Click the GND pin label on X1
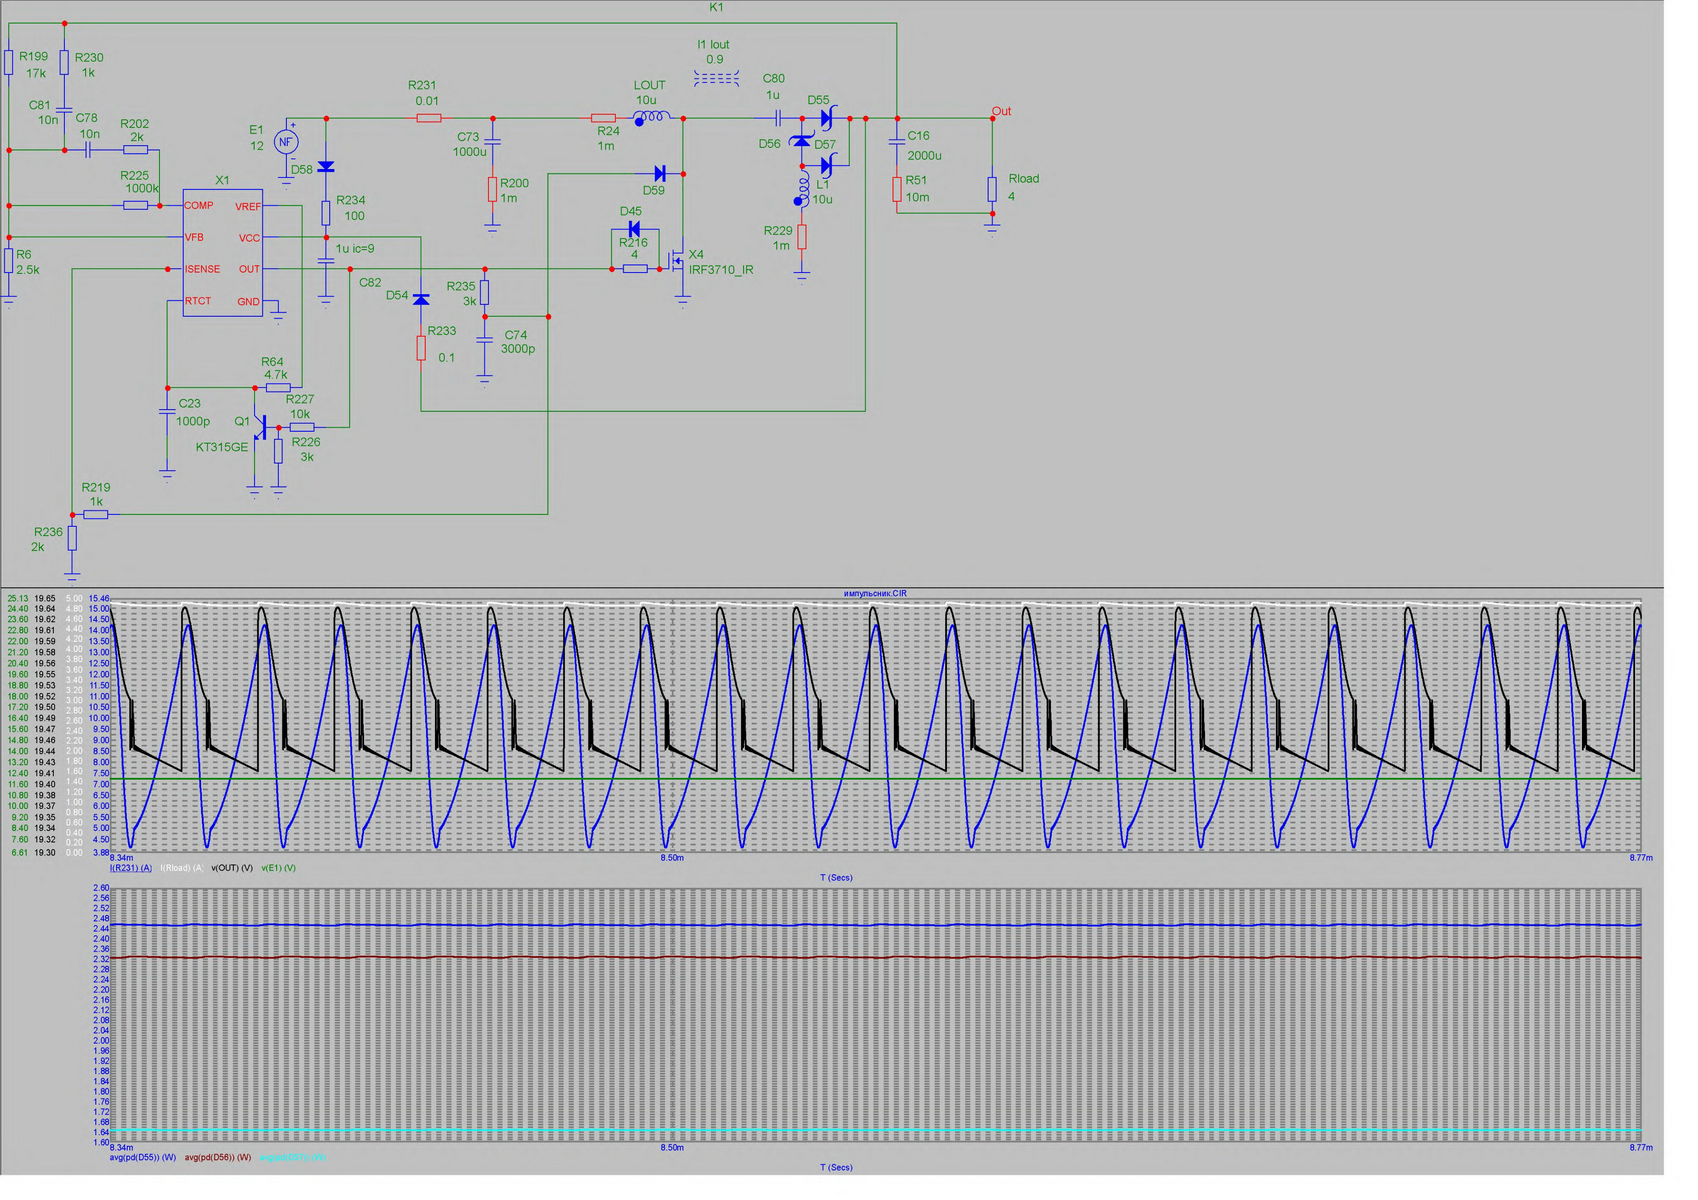The image size is (1698, 1200). 248,302
